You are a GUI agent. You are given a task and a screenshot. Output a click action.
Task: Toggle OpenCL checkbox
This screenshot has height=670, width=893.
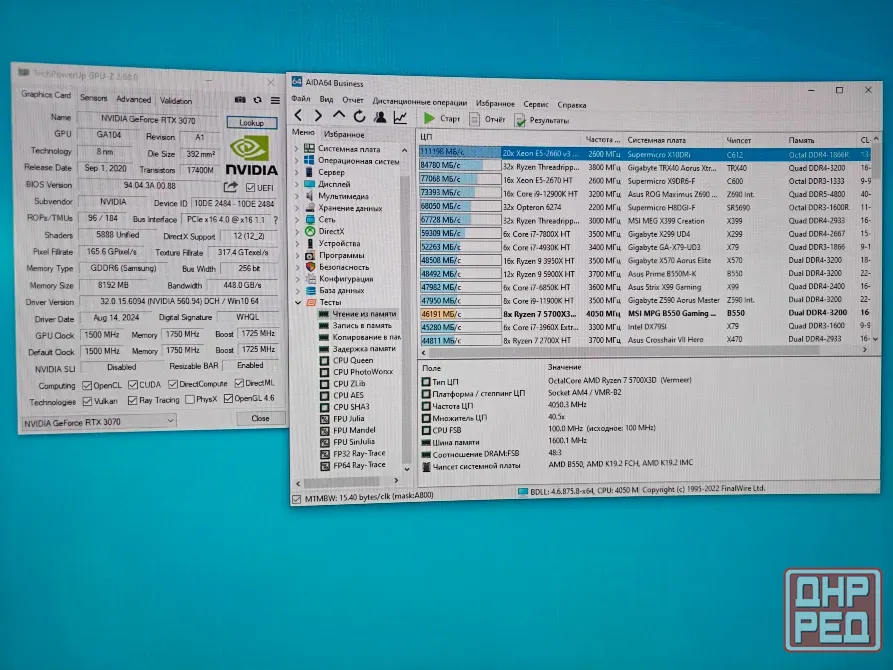click(x=87, y=386)
